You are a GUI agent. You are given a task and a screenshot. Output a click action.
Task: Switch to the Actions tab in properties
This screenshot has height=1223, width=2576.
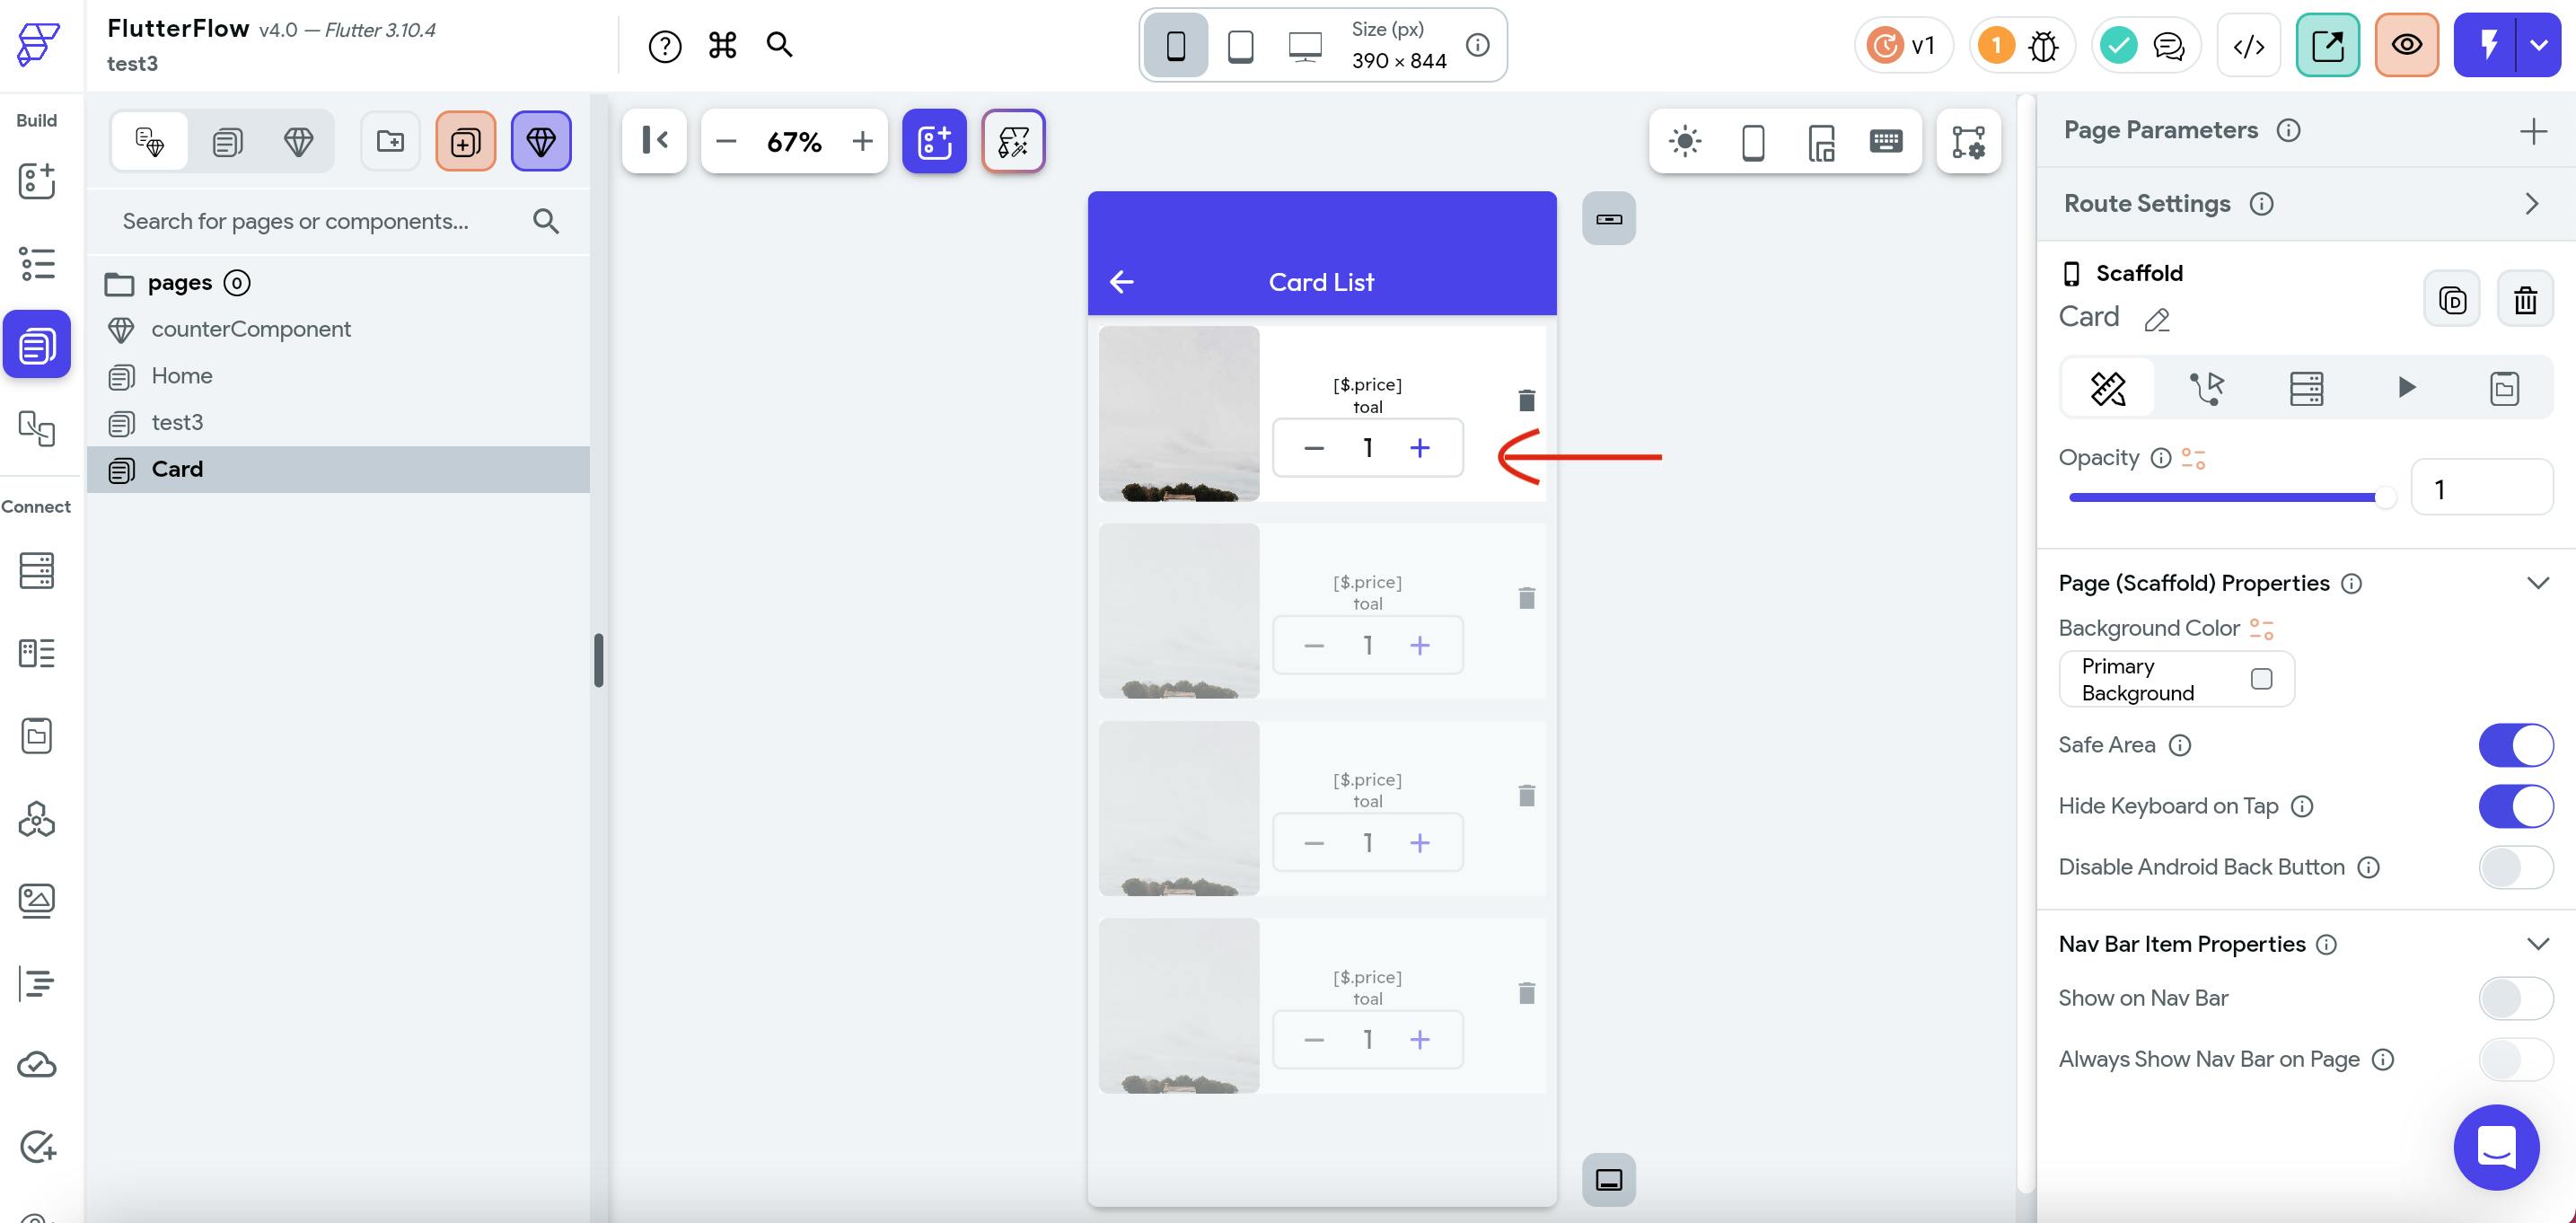pos(2206,388)
